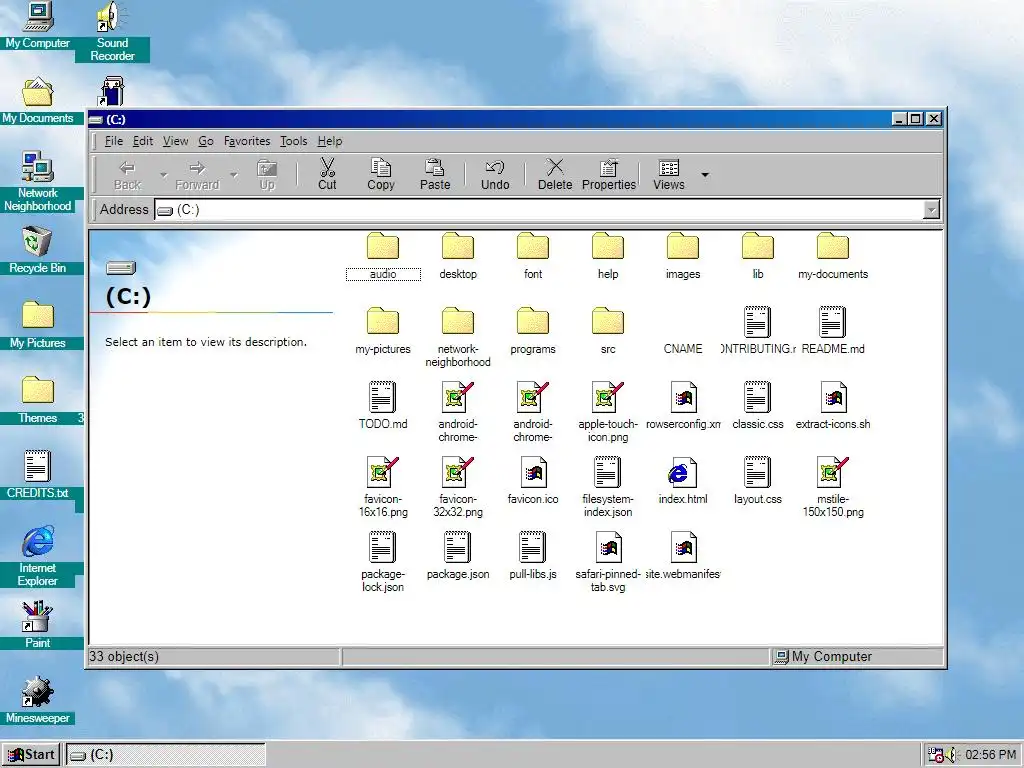Click the Internet Explorer desktop icon
Image resolution: width=1024 pixels, height=768 pixels.
coord(37,555)
